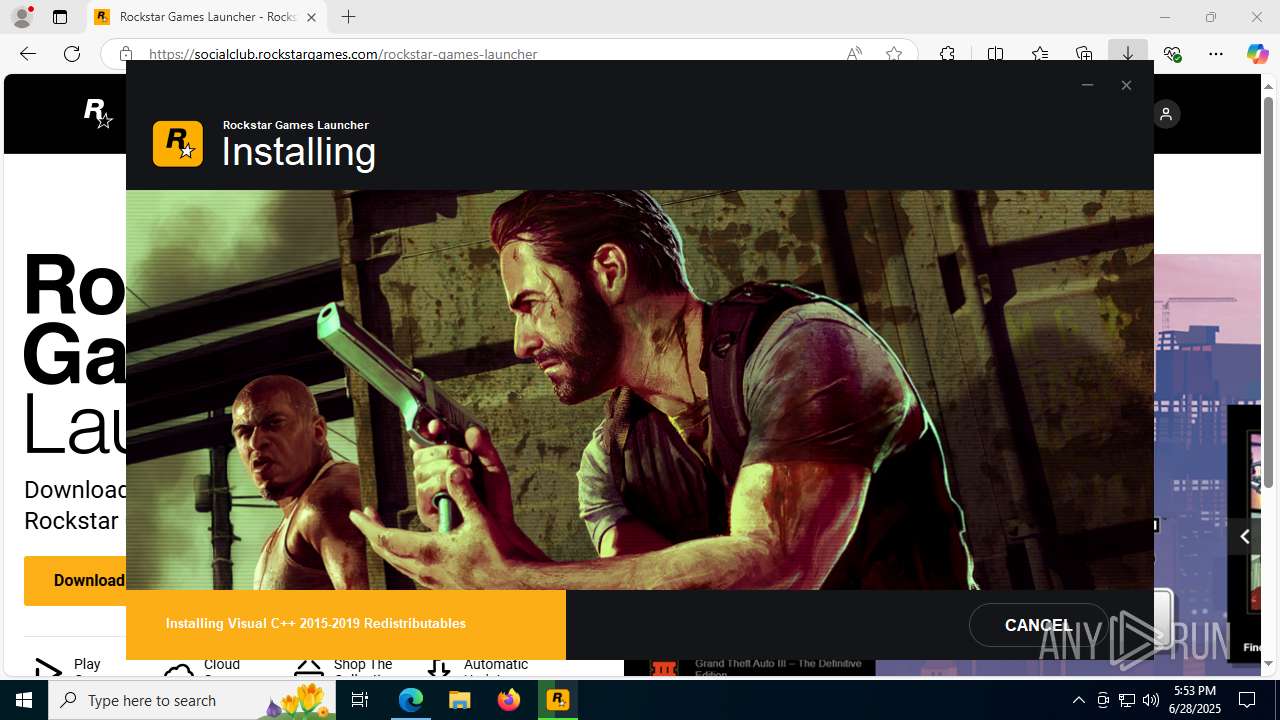Open Edge downloads panel
Viewport: 1280px width, 720px height.
click(x=1127, y=54)
